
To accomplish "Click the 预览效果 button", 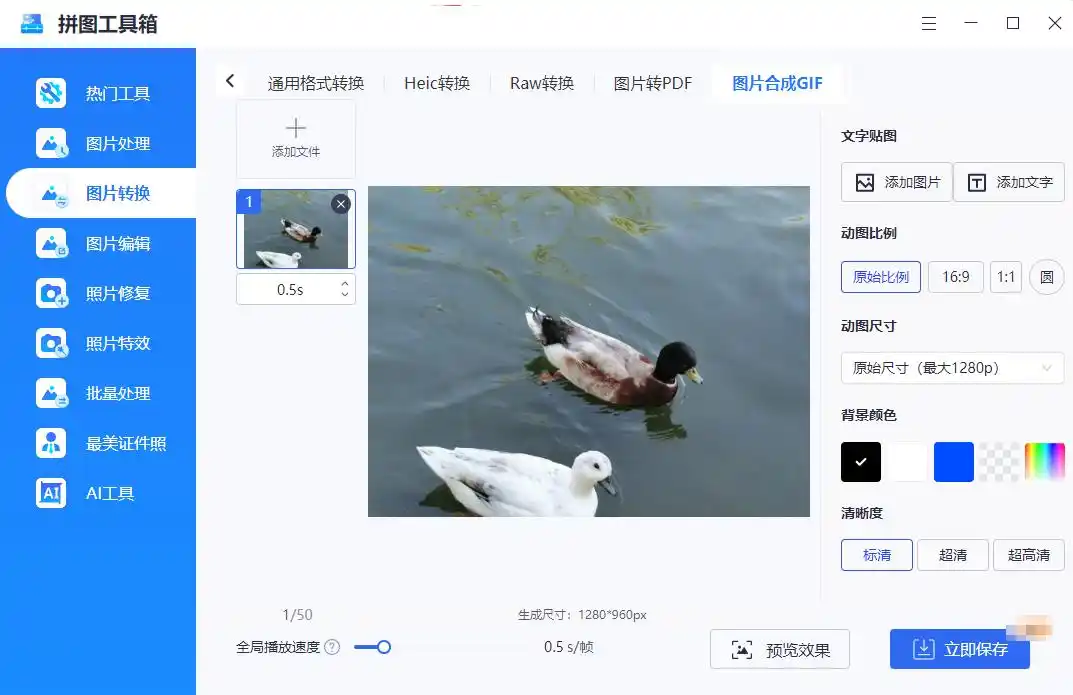I will (x=779, y=650).
